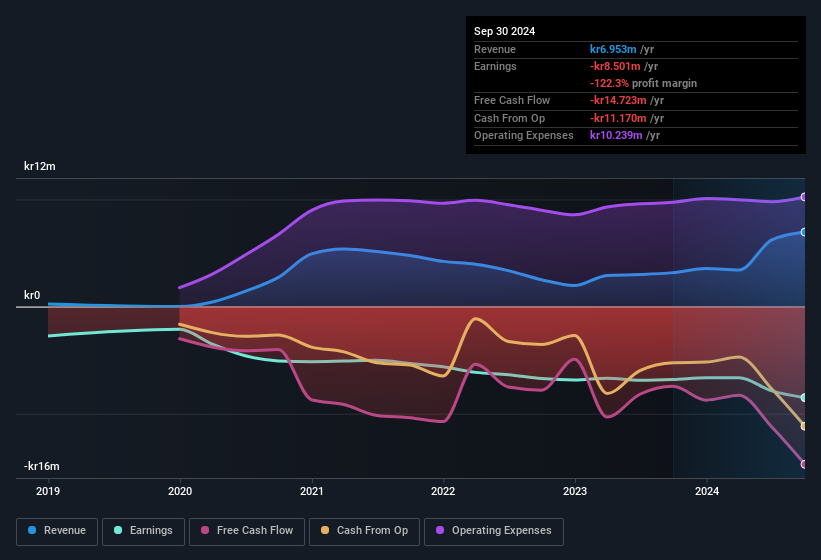The height and width of the screenshot is (560, 821).
Task: Select the purple Operating Expenses endpoint marker
Action: pos(804,197)
